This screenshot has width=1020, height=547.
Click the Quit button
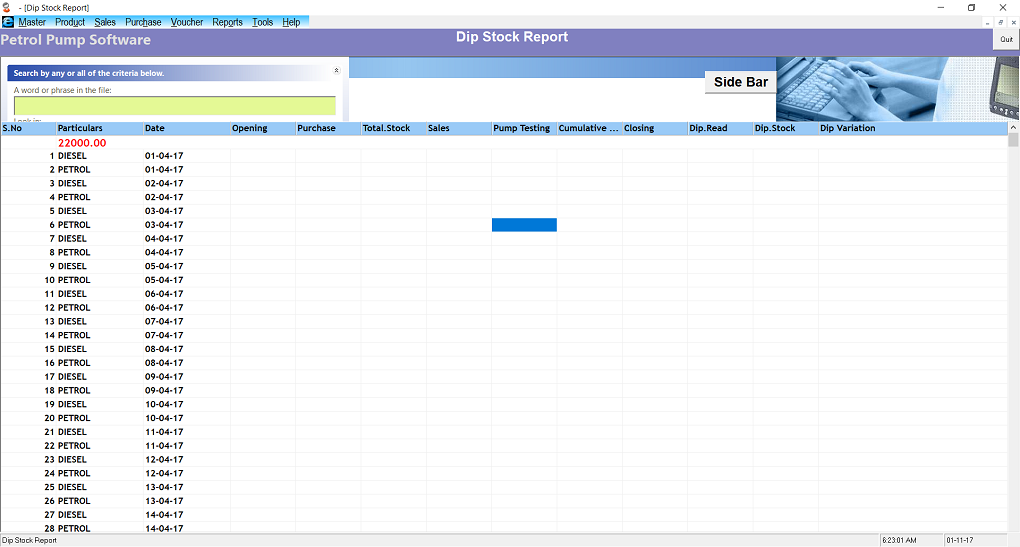[x=1006, y=40]
